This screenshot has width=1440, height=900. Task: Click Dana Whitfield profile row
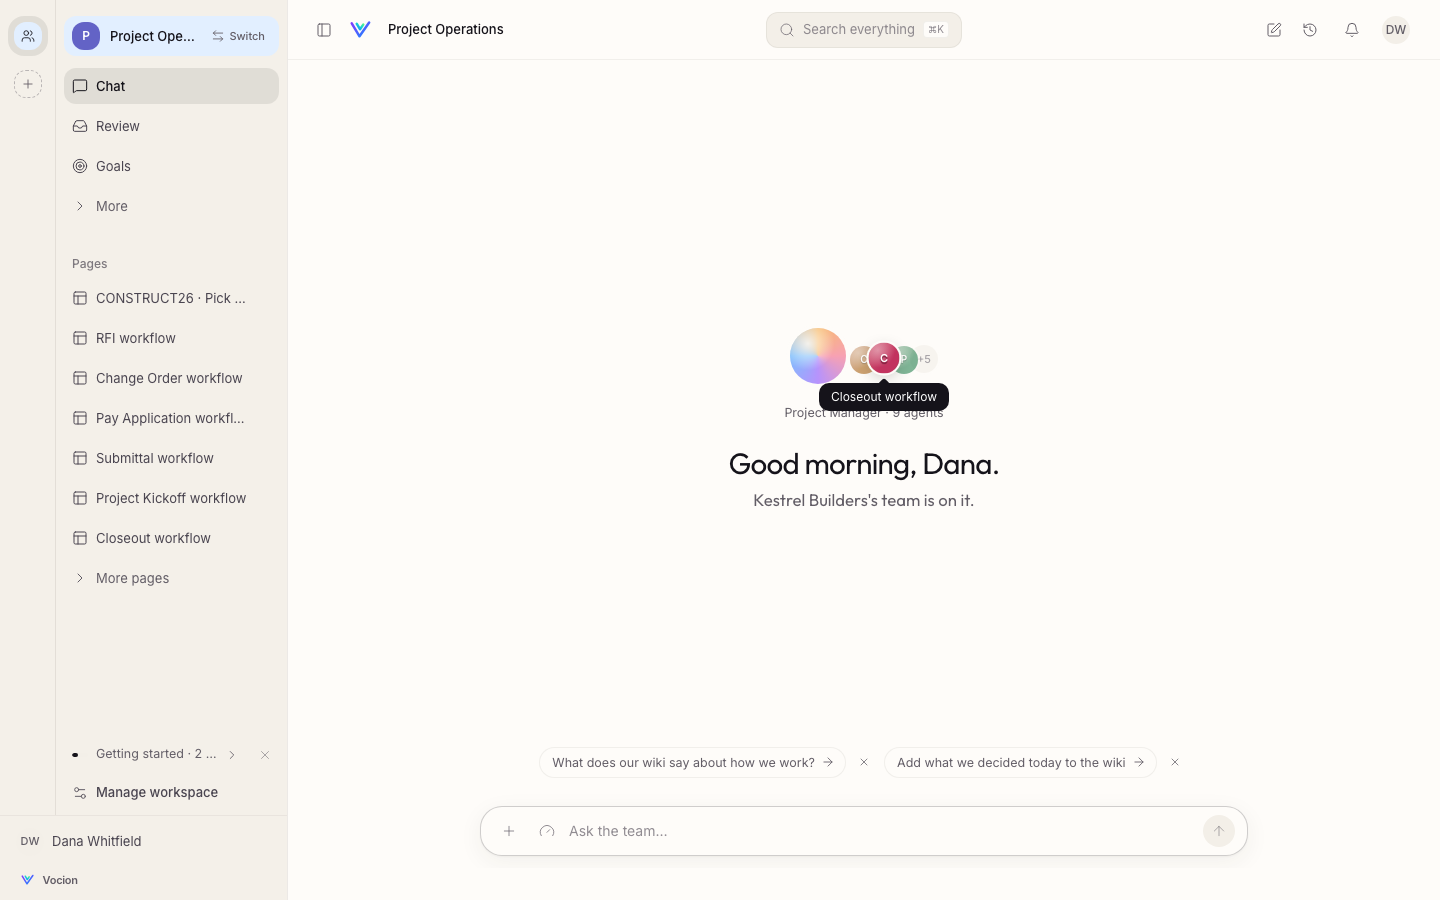pos(143,841)
